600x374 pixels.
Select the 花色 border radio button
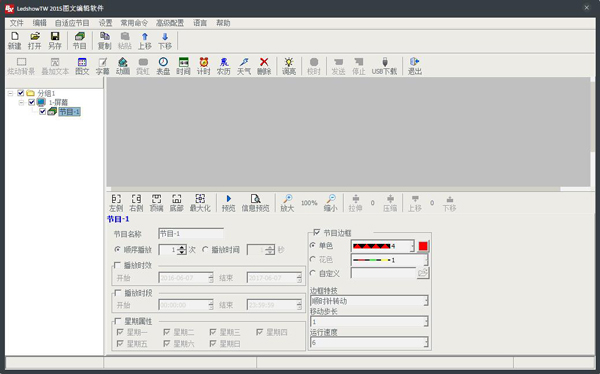tap(313, 259)
